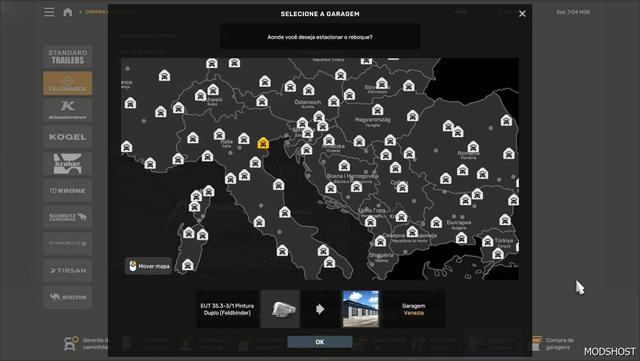Select the garage icon near Türkiye label

pyautogui.click(x=488, y=241)
